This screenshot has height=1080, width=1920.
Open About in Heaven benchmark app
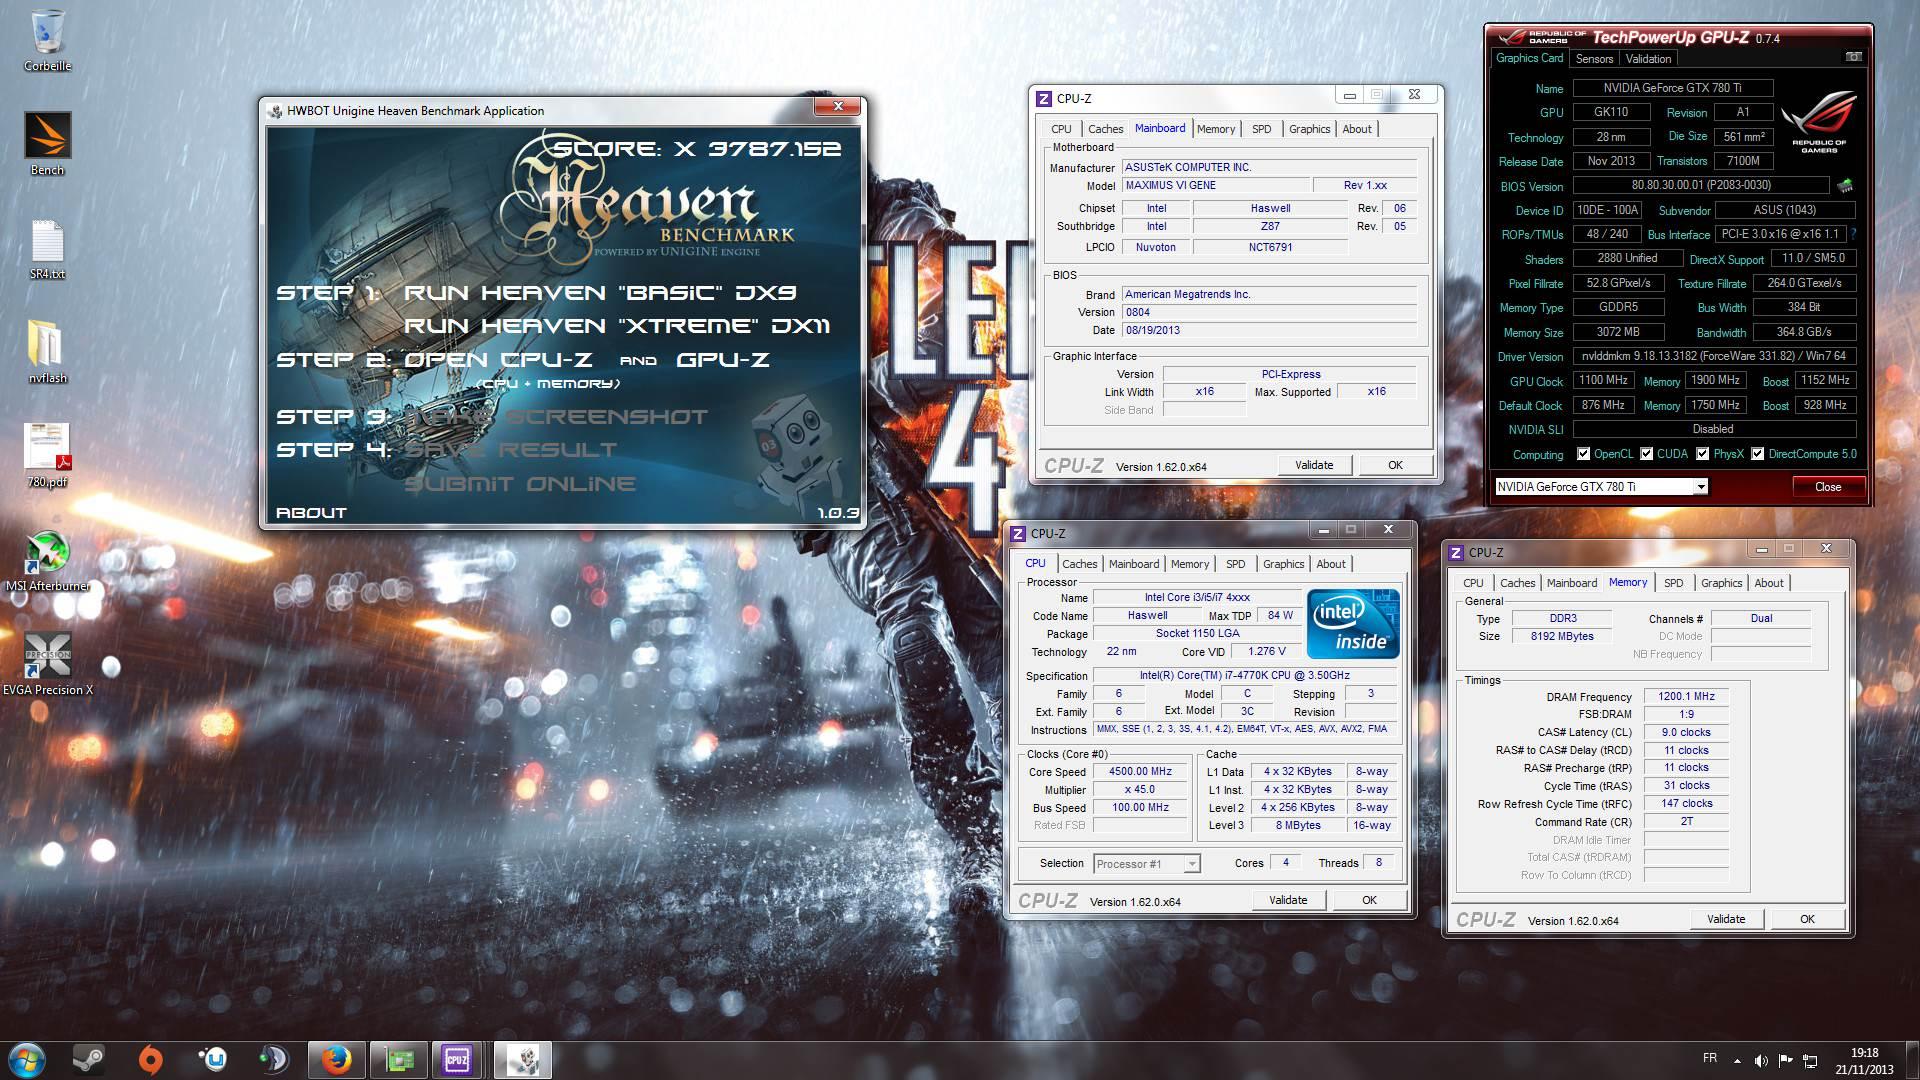[x=311, y=513]
